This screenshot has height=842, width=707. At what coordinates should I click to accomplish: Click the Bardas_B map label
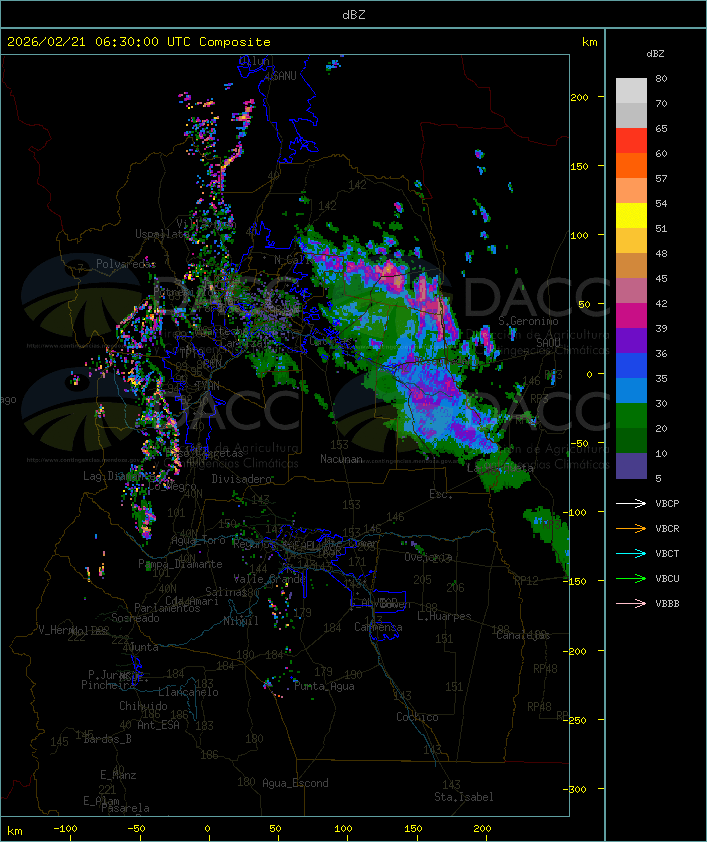(x=108, y=739)
